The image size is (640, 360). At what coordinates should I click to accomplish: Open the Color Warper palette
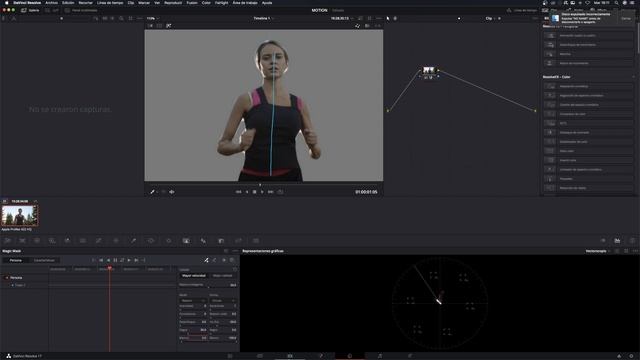116,241
